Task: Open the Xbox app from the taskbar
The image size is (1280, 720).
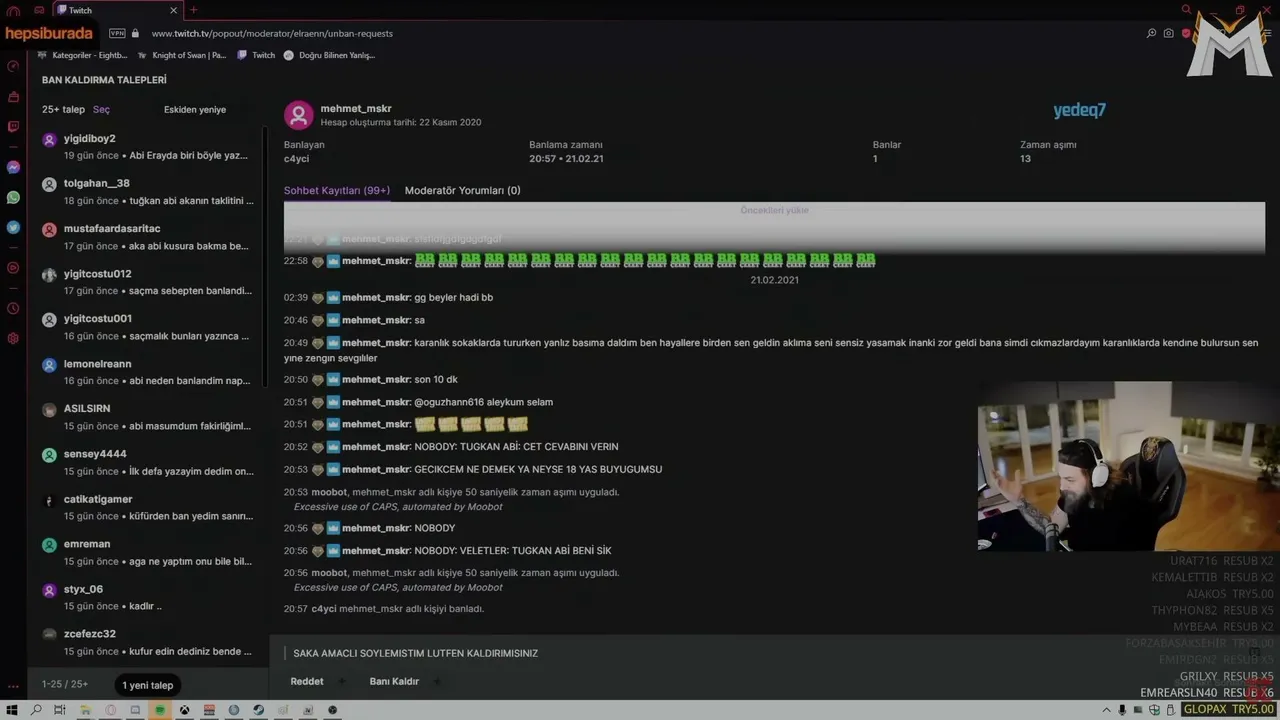Action: pyautogui.click(x=184, y=710)
